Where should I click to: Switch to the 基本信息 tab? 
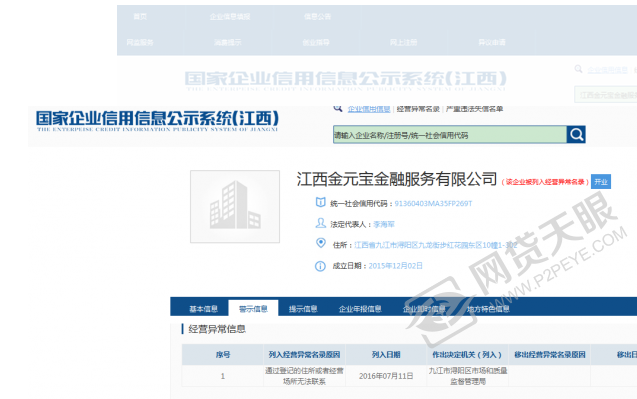click(204, 309)
